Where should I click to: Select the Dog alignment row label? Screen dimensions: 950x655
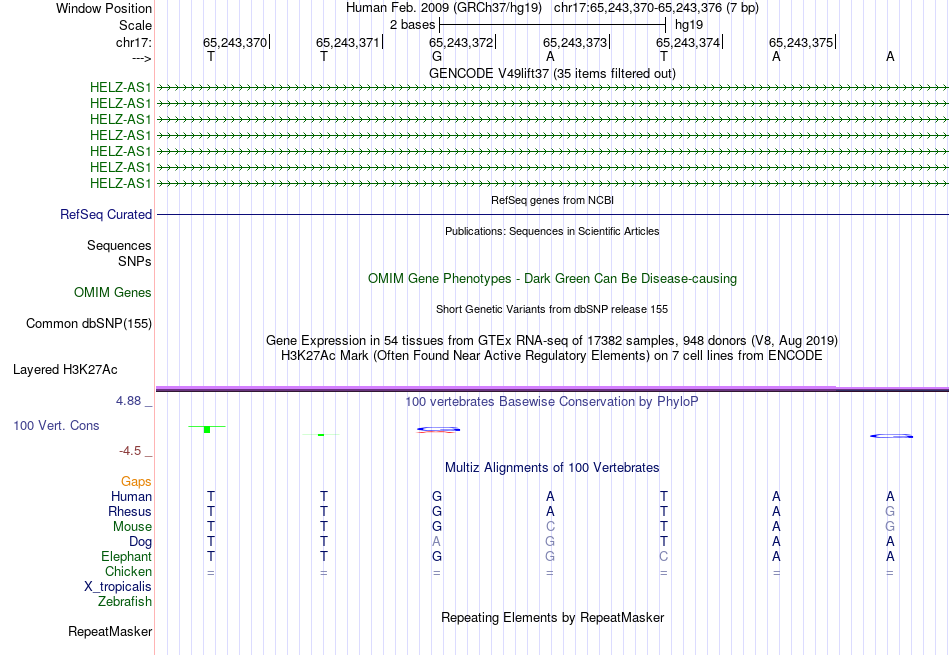(x=140, y=542)
